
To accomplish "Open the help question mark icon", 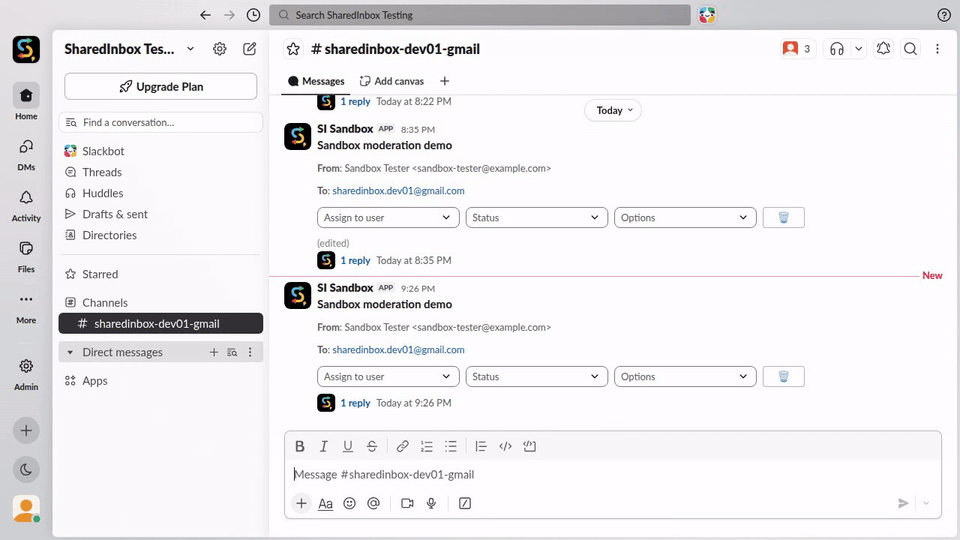I will click(943, 15).
